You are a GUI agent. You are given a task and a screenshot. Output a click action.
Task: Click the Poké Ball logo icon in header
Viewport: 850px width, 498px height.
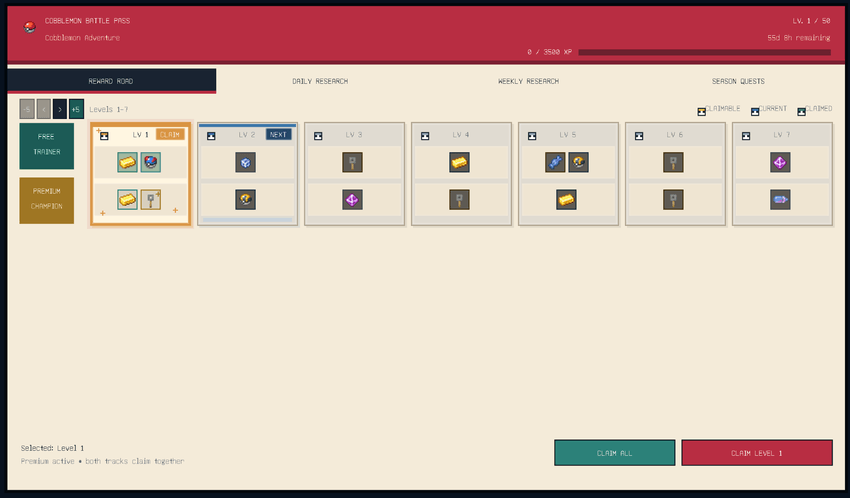coord(30,27)
